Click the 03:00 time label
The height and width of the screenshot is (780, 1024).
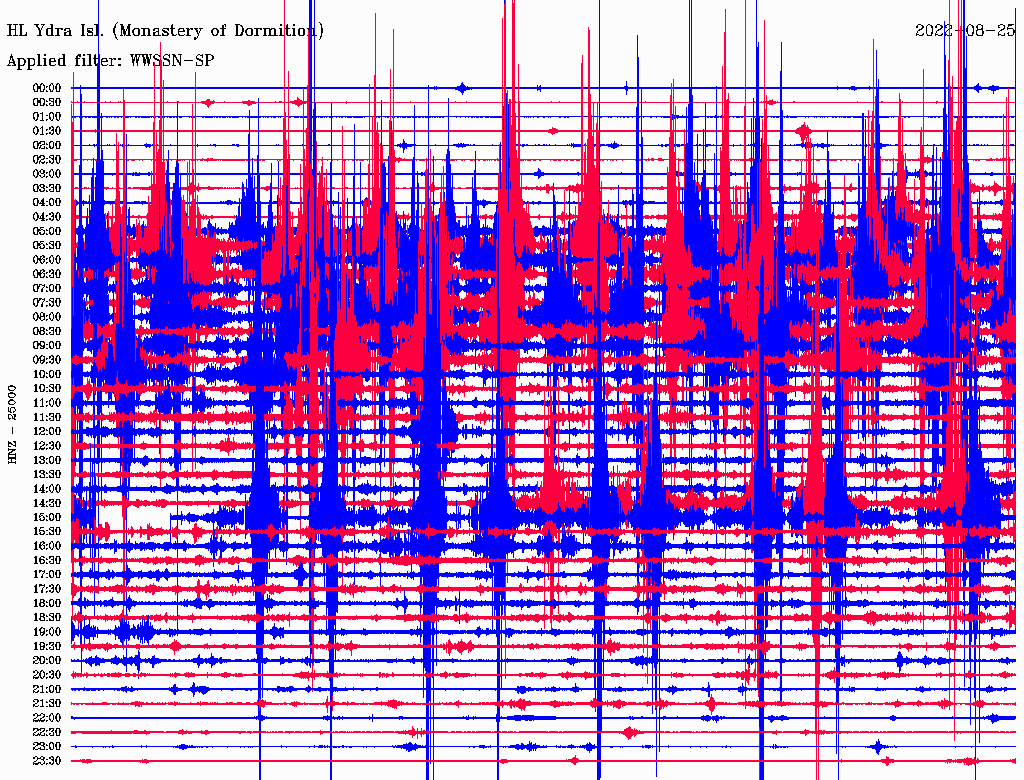point(47,174)
